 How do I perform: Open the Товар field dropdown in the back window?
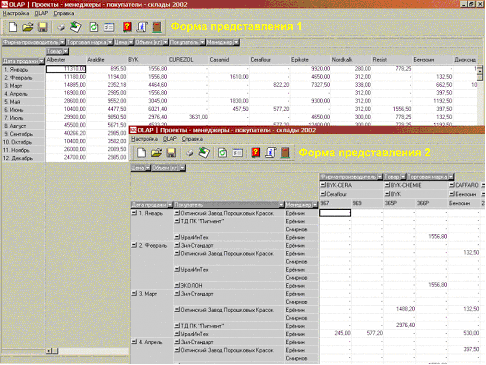(65, 51)
